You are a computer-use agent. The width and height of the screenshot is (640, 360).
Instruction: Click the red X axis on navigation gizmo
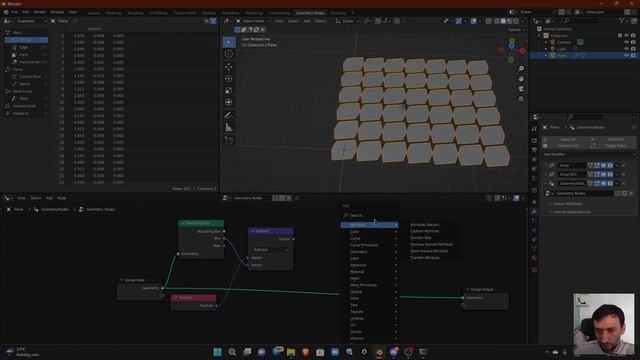point(522,51)
